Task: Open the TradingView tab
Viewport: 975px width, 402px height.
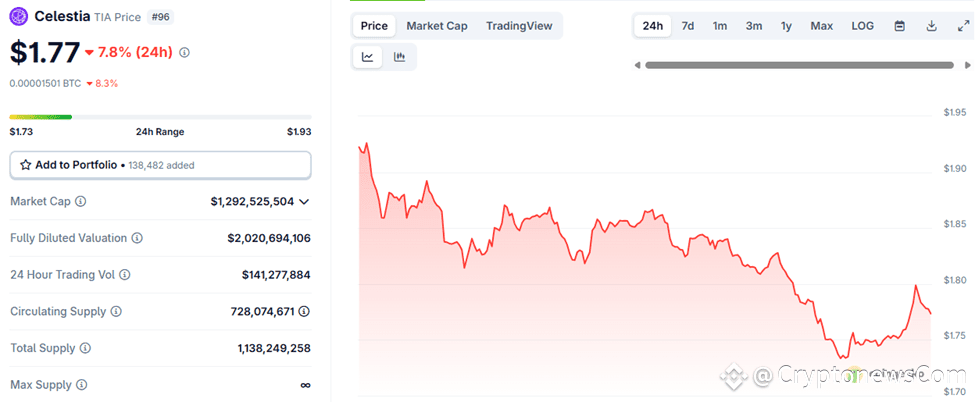Action: pos(519,26)
